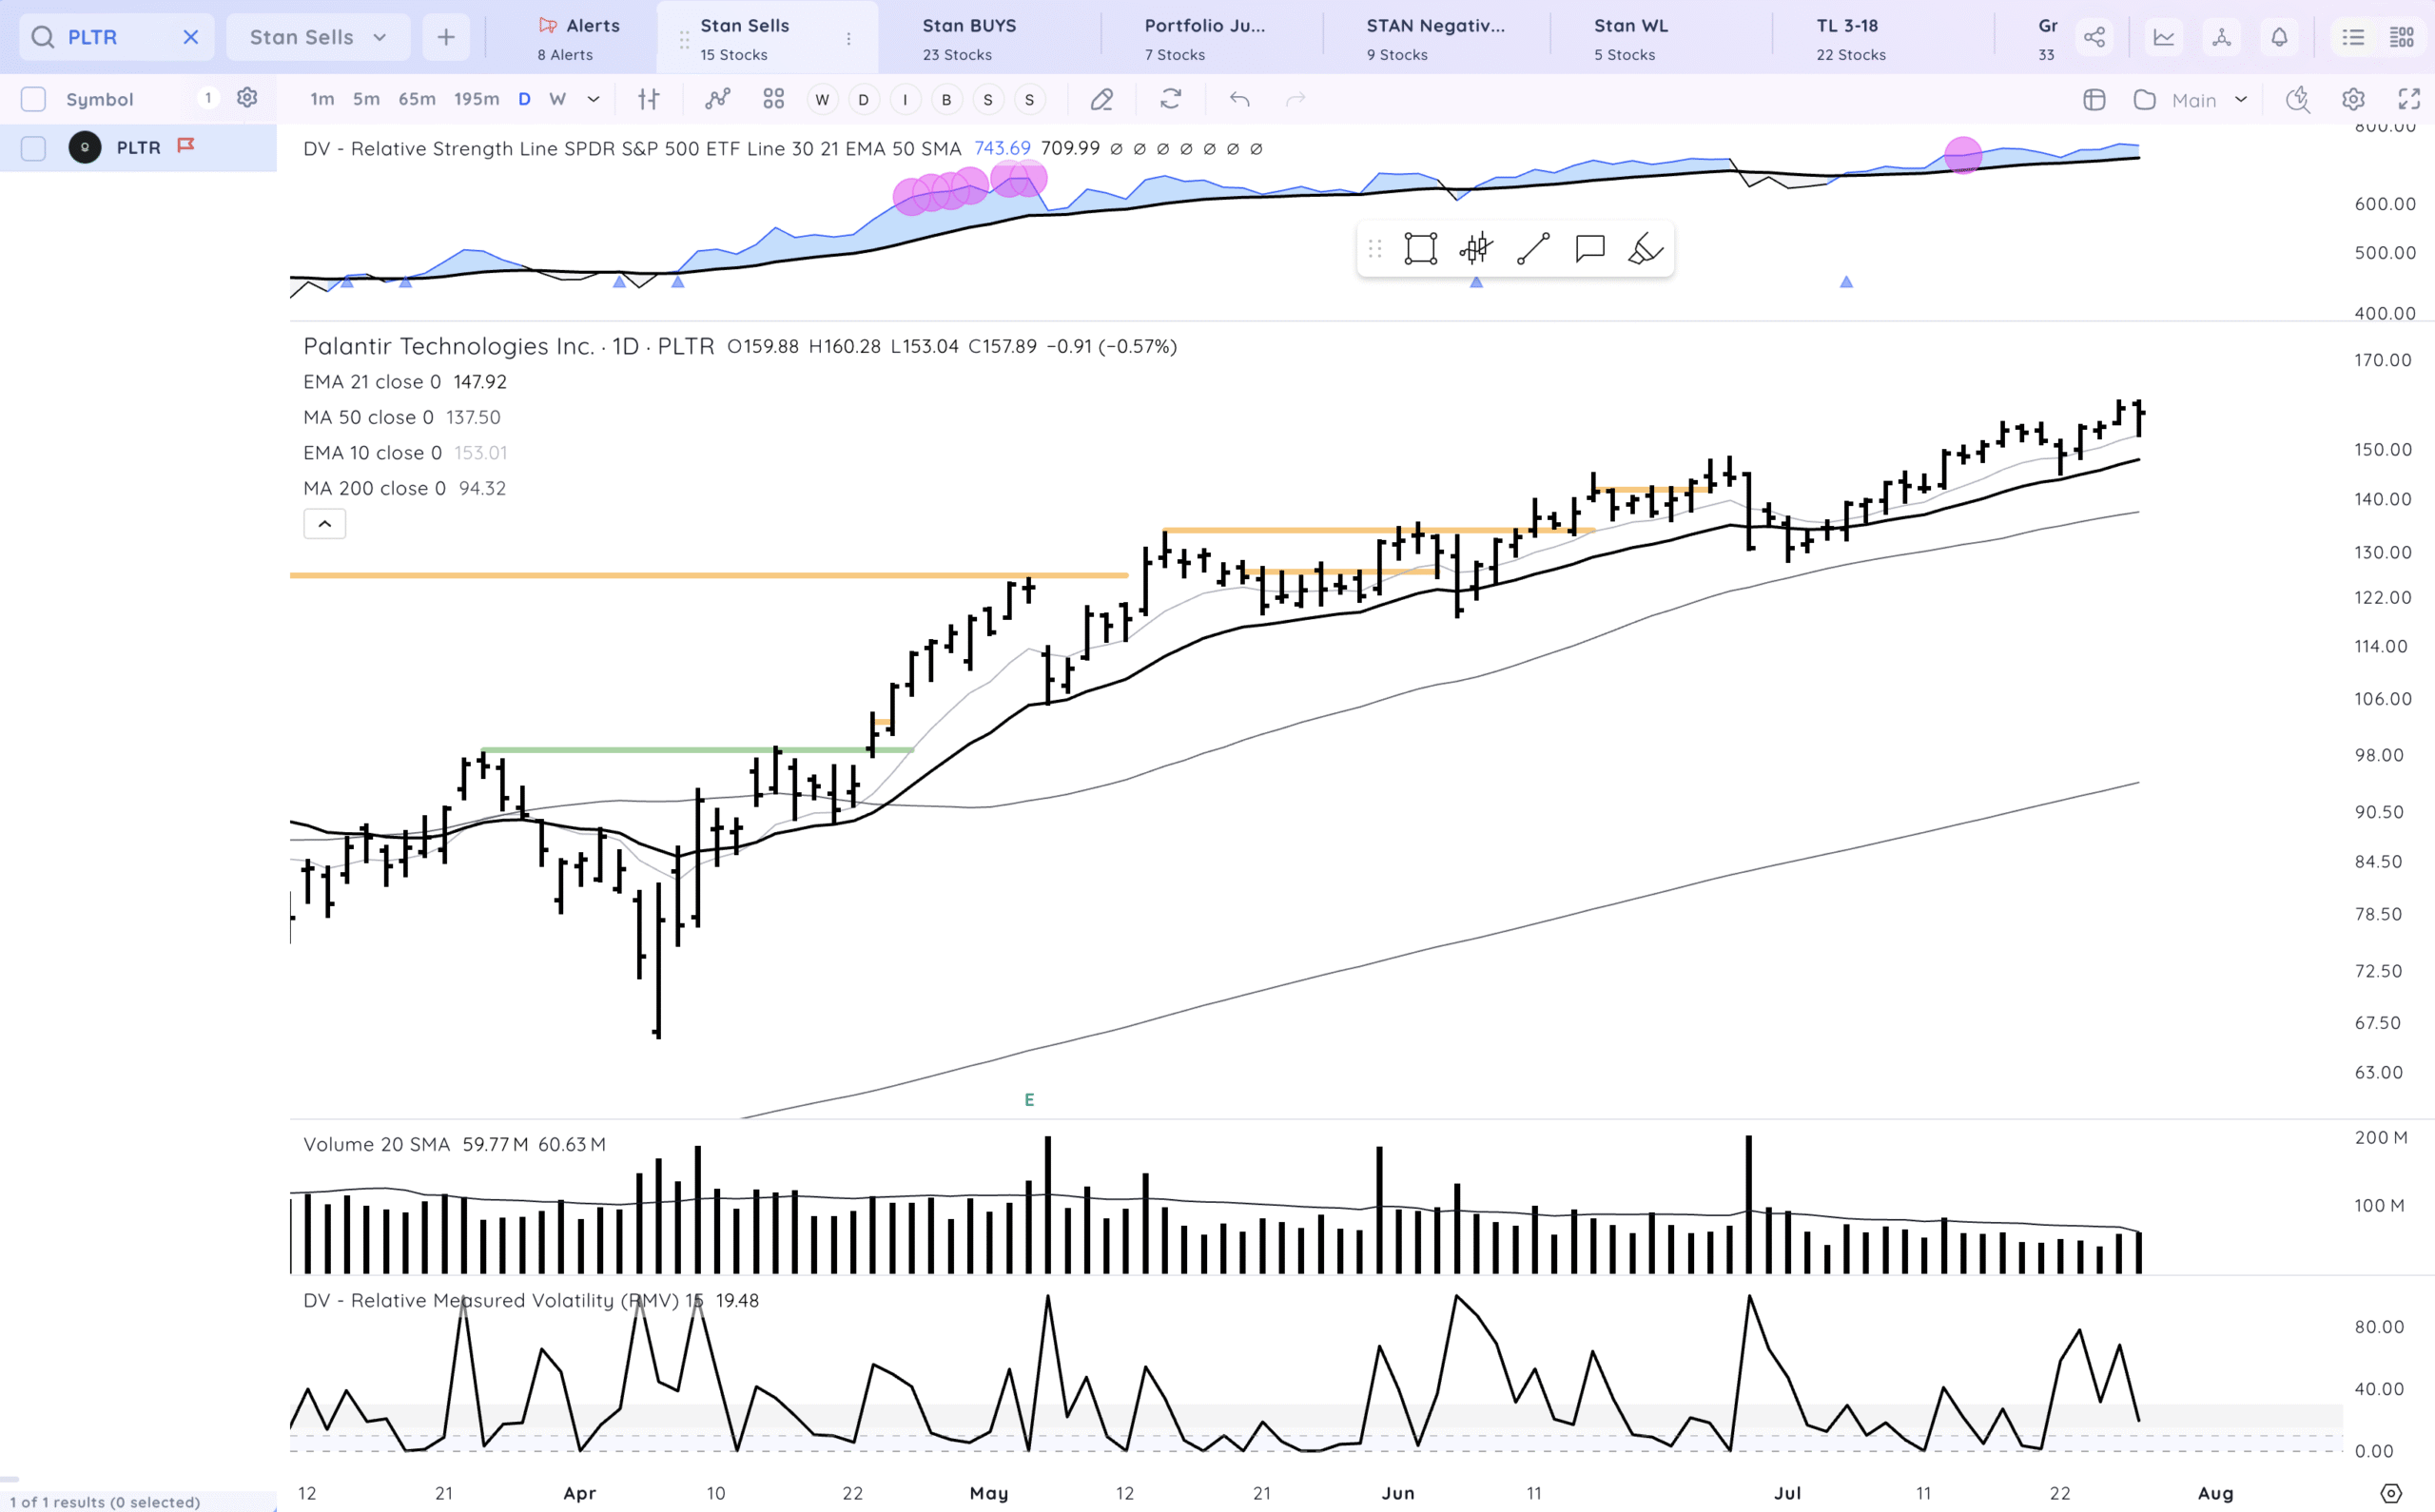
Task: Toggle the Symbol header select-all checkbox
Action: click(33, 99)
